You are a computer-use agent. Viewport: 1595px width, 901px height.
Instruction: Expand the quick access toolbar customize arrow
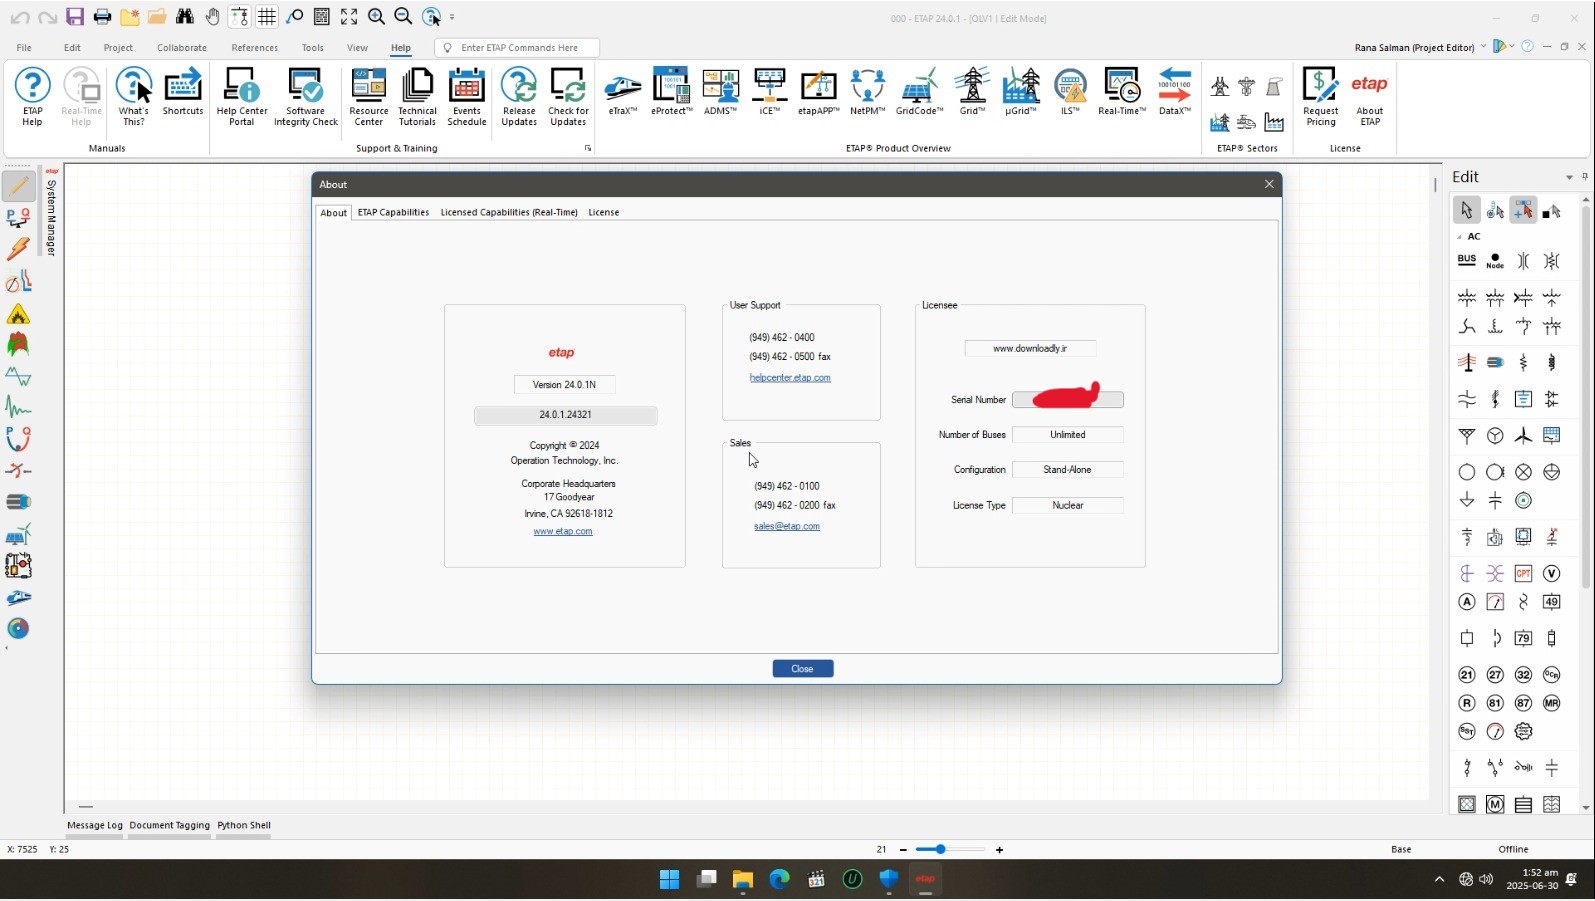[452, 17]
